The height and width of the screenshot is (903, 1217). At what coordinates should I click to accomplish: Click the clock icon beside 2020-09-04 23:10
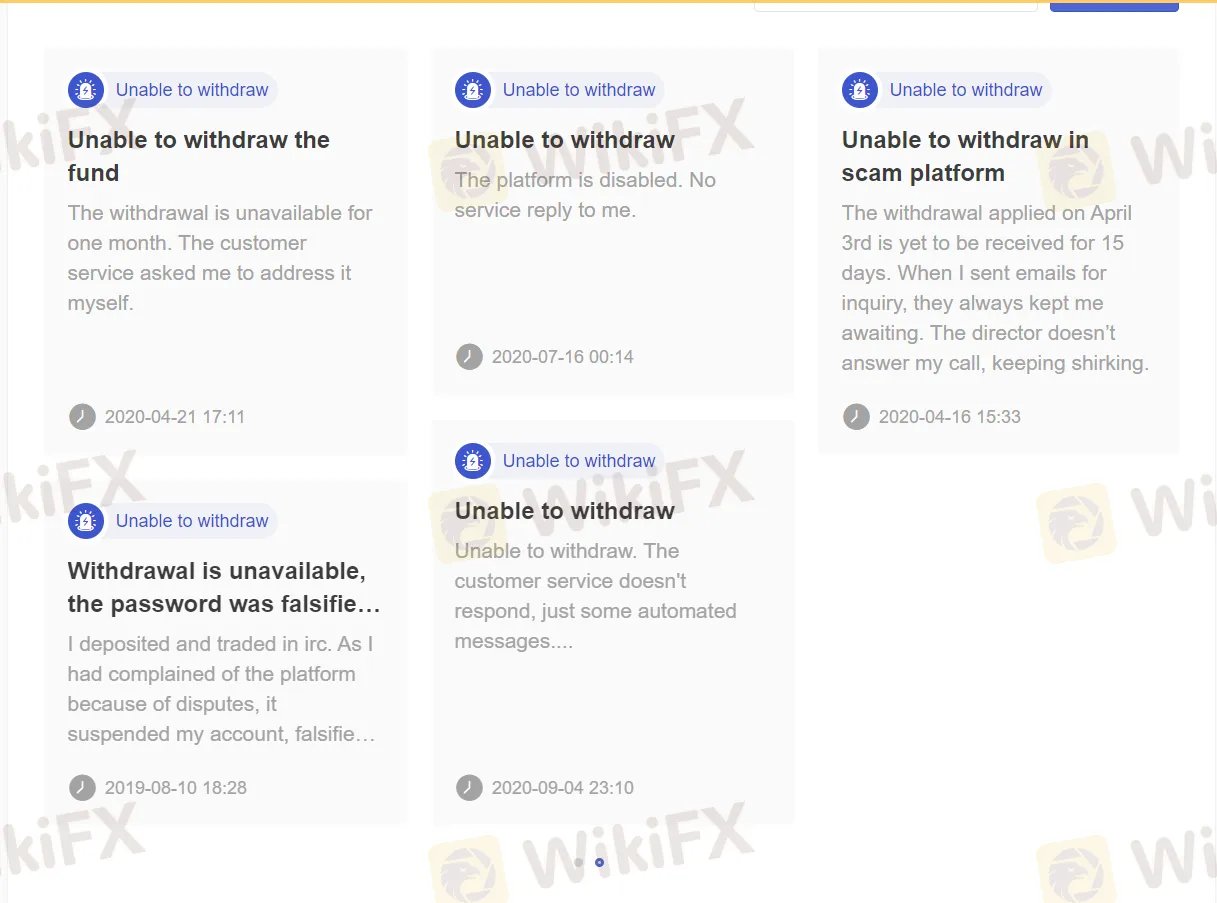[469, 787]
